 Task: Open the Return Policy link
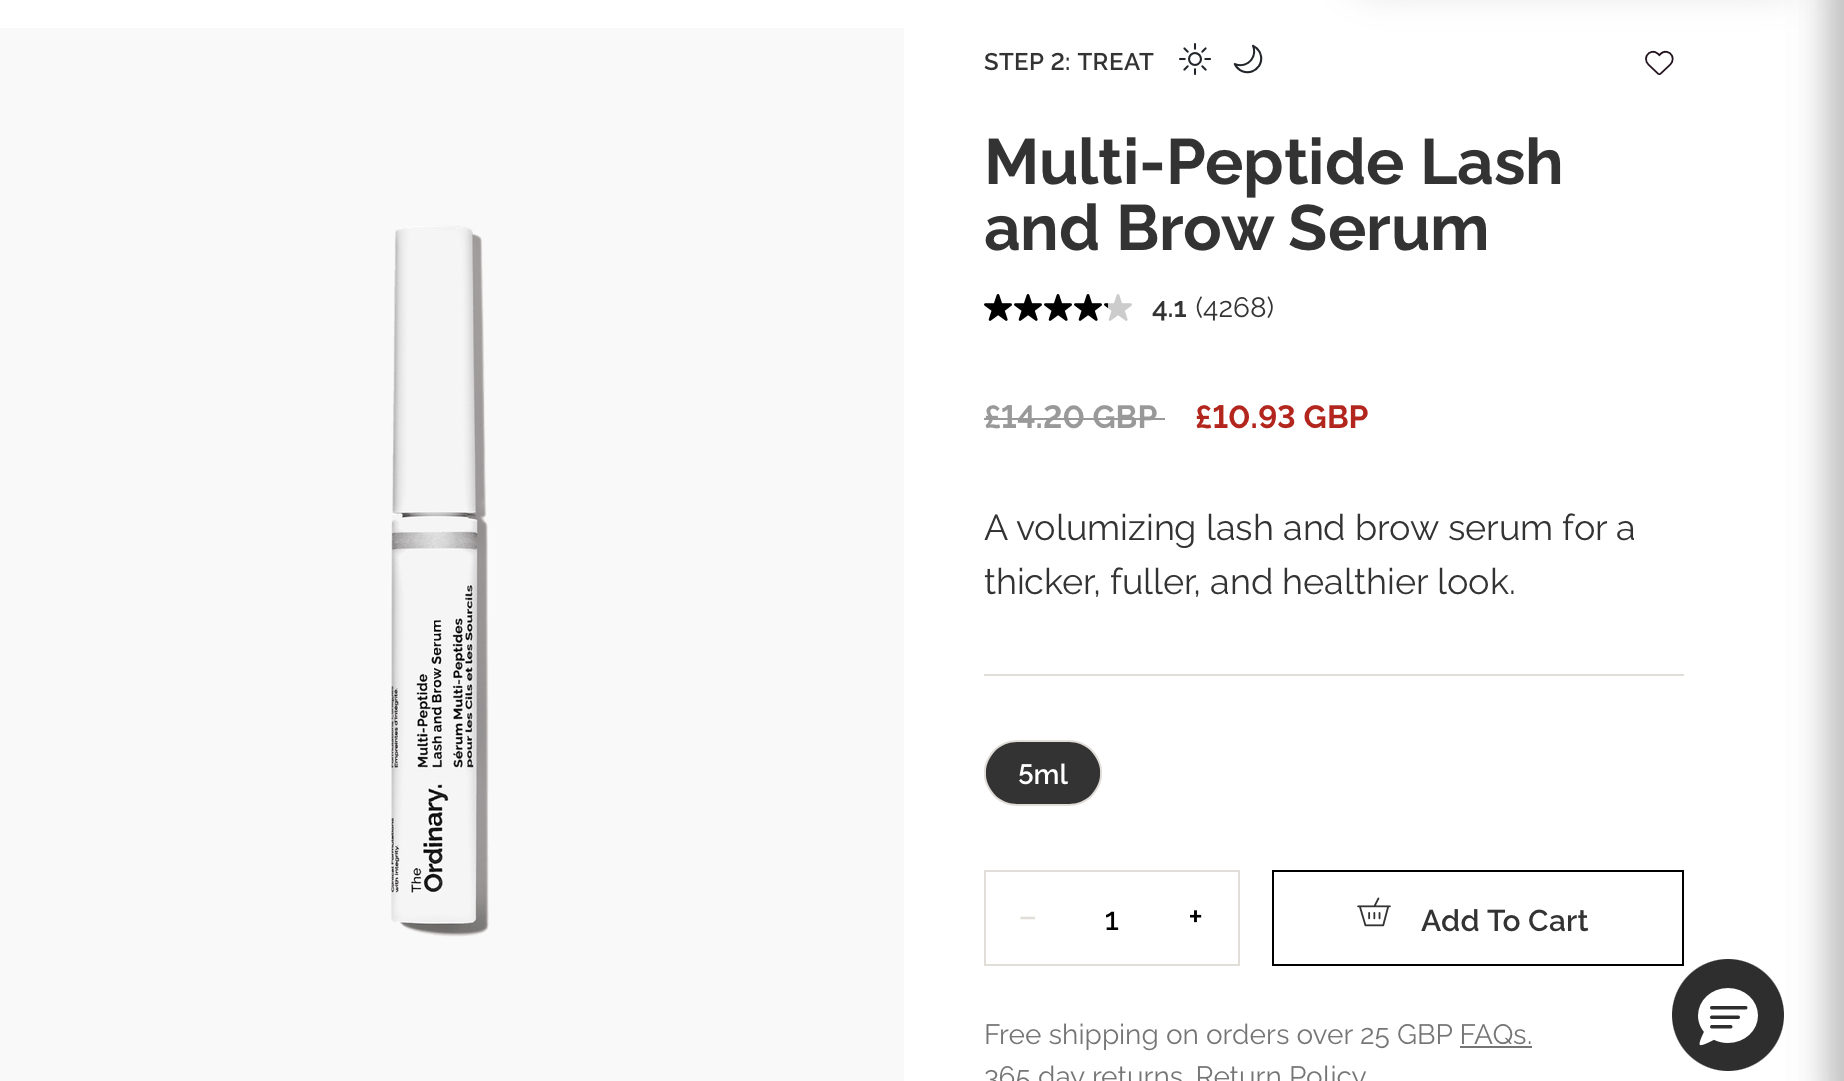(1280, 1073)
